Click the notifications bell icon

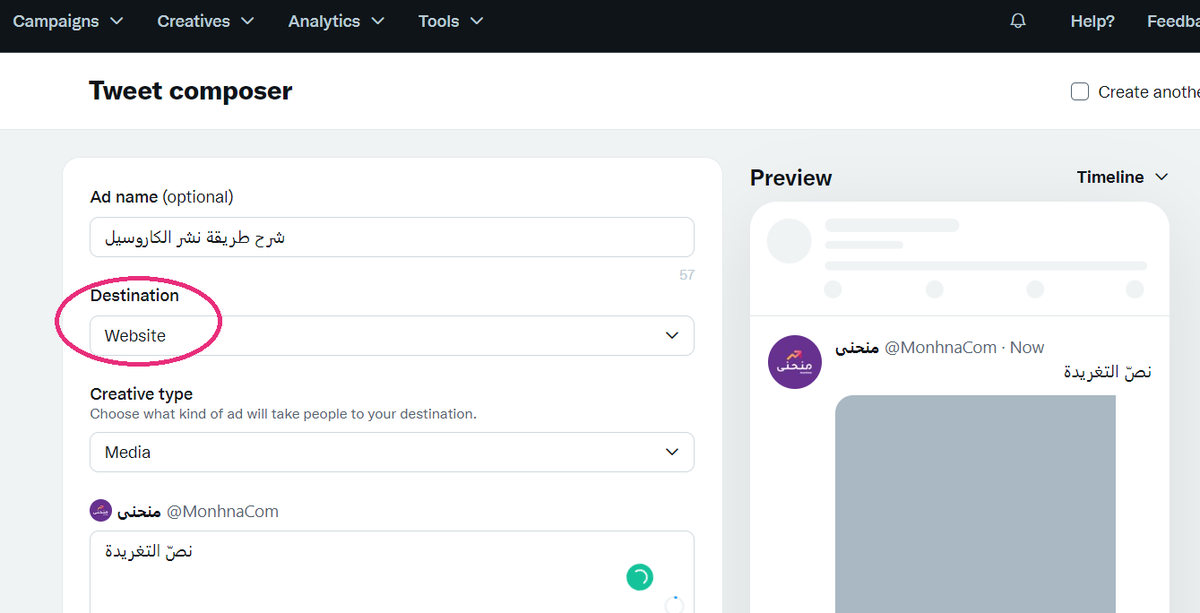pyautogui.click(x=1018, y=21)
